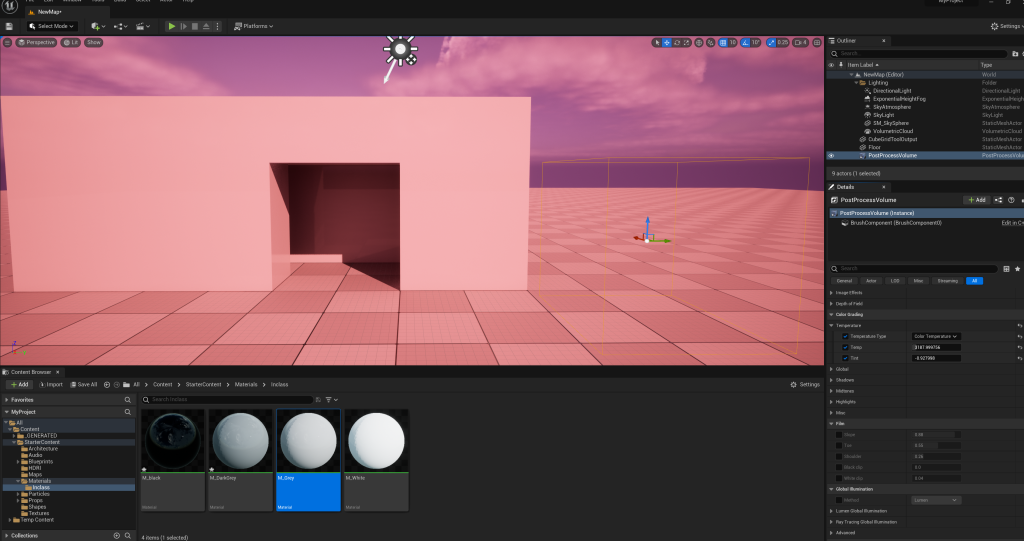The height and width of the screenshot is (541, 1024).
Task: Toggle rotation angle snapping
Action: pyautogui.click(x=745, y=42)
